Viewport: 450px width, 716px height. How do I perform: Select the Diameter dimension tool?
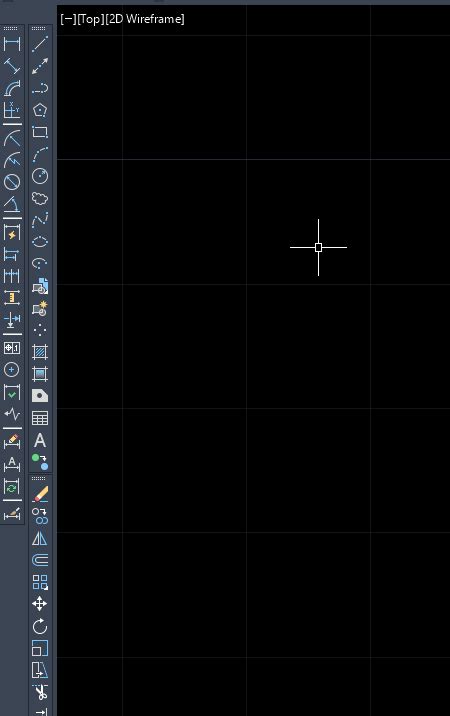click(12, 182)
